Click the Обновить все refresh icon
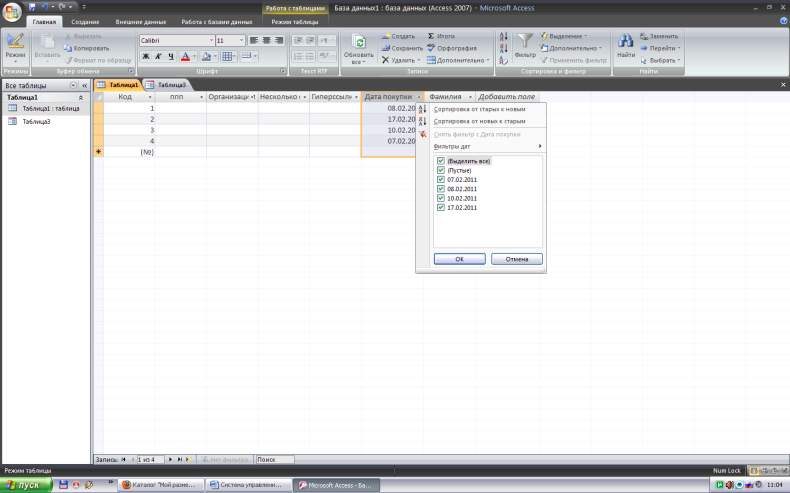The width and height of the screenshot is (790, 493). [x=359, y=42]
